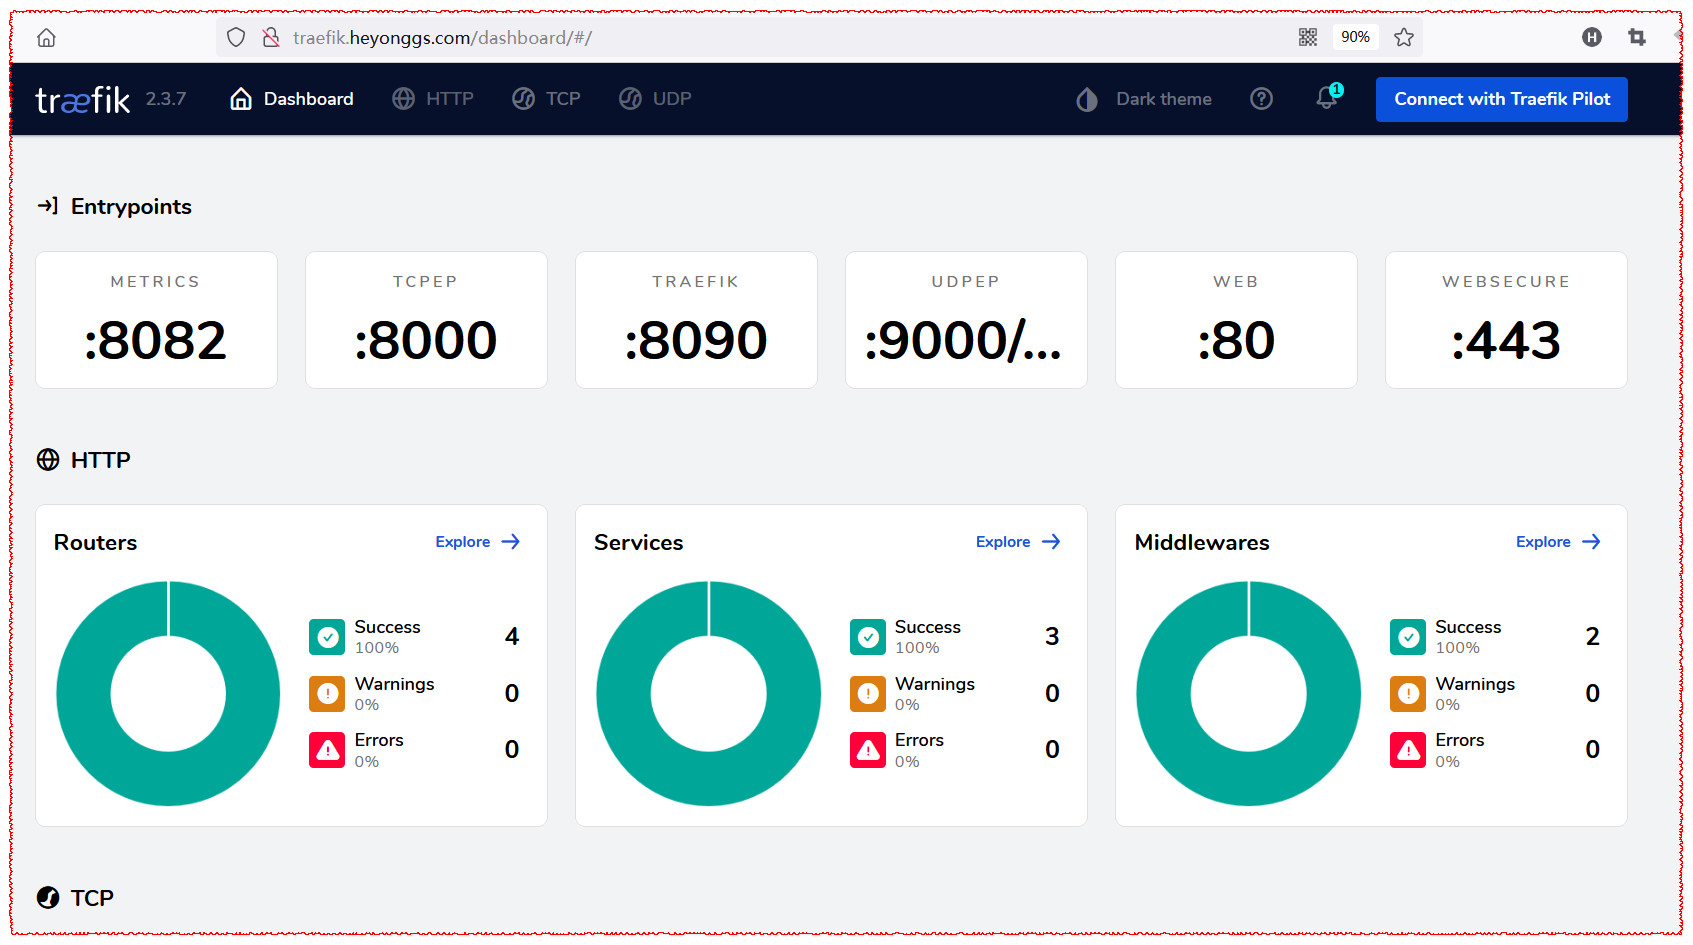Click the Routers Warnings label
The height and width of the screenshot is (945, 1693).
click(x=394, y=684)
